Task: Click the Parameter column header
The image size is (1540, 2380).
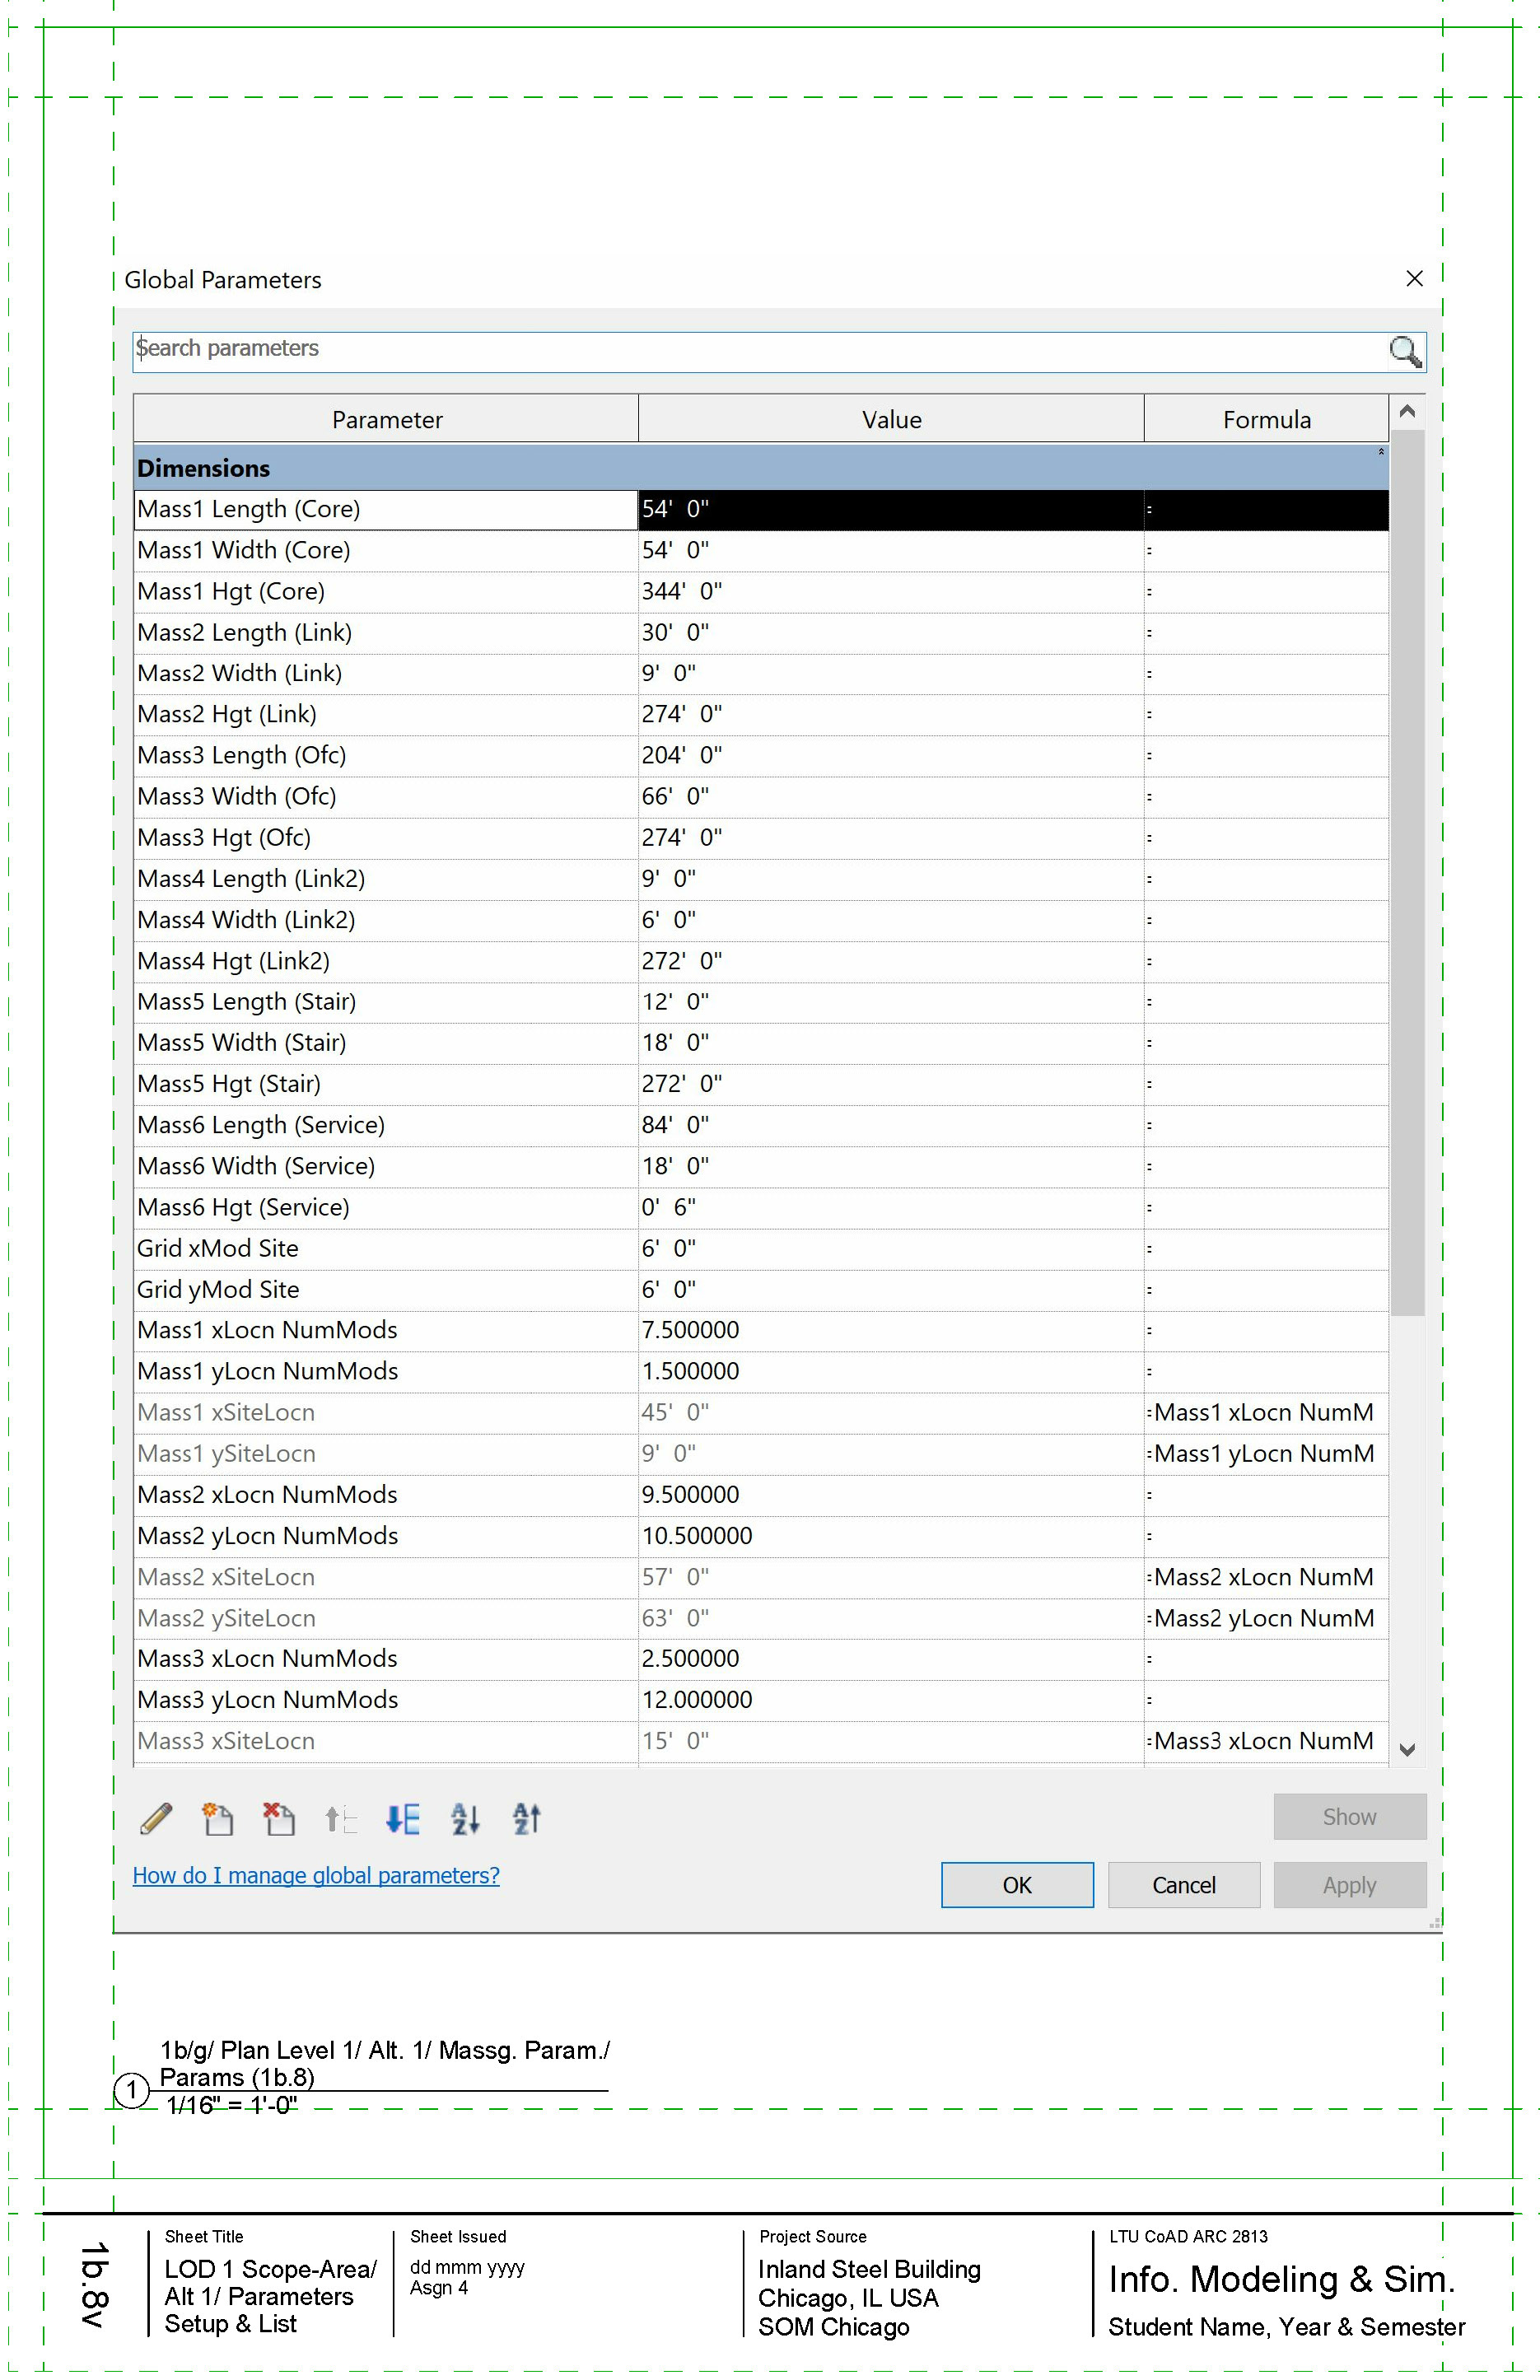Action: [x=386, y=419]
